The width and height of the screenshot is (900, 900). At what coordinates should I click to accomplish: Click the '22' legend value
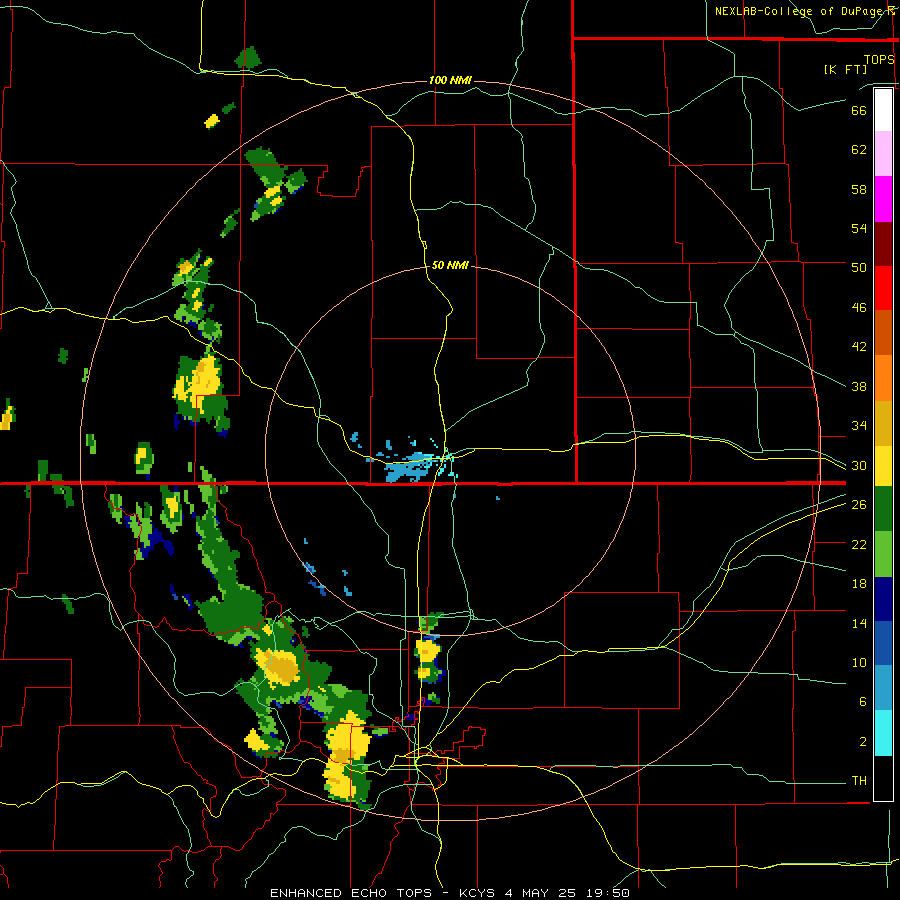tap(859, 544)
